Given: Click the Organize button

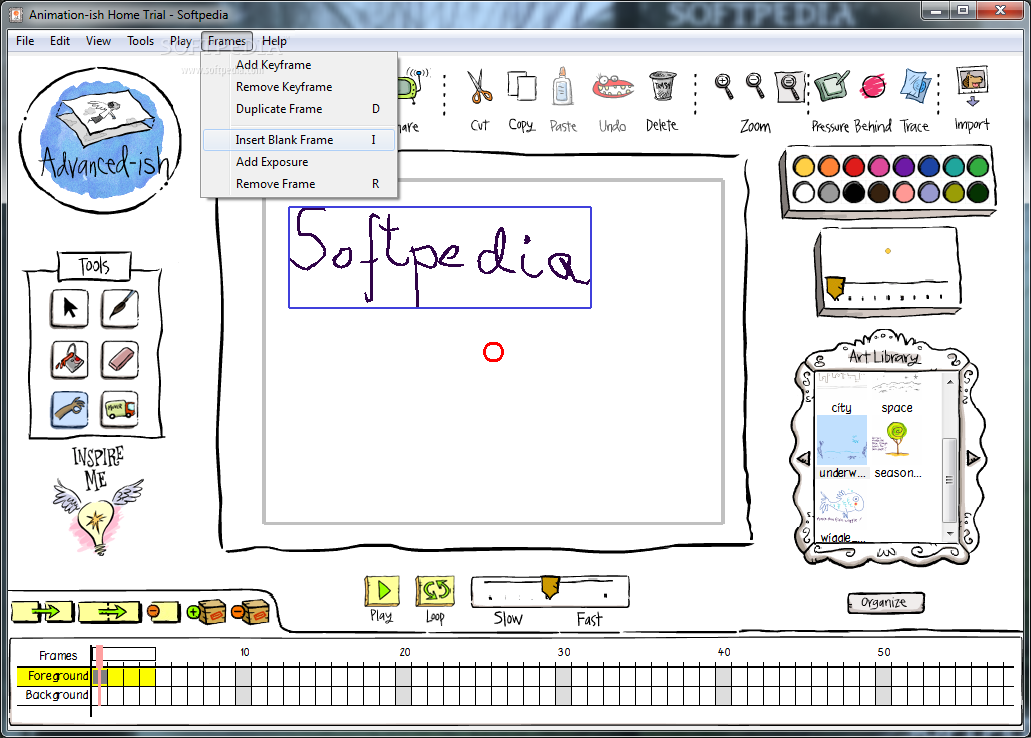Looking at the screenshot, I should tap(885, 603).
